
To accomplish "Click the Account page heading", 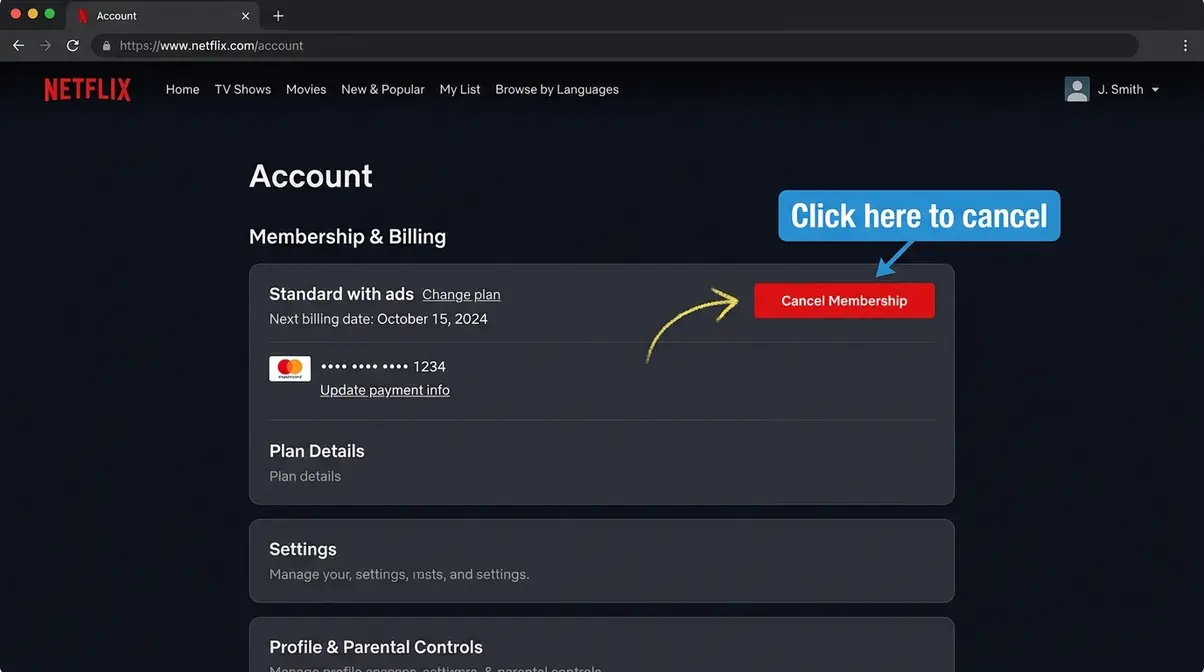I will coord(311,176).
